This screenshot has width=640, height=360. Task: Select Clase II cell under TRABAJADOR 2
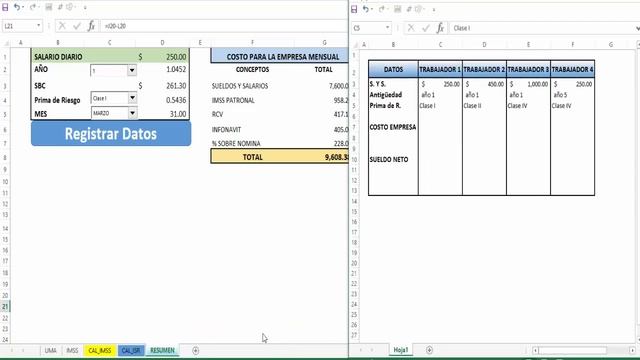pyautogui.click(x=484, y=106)
